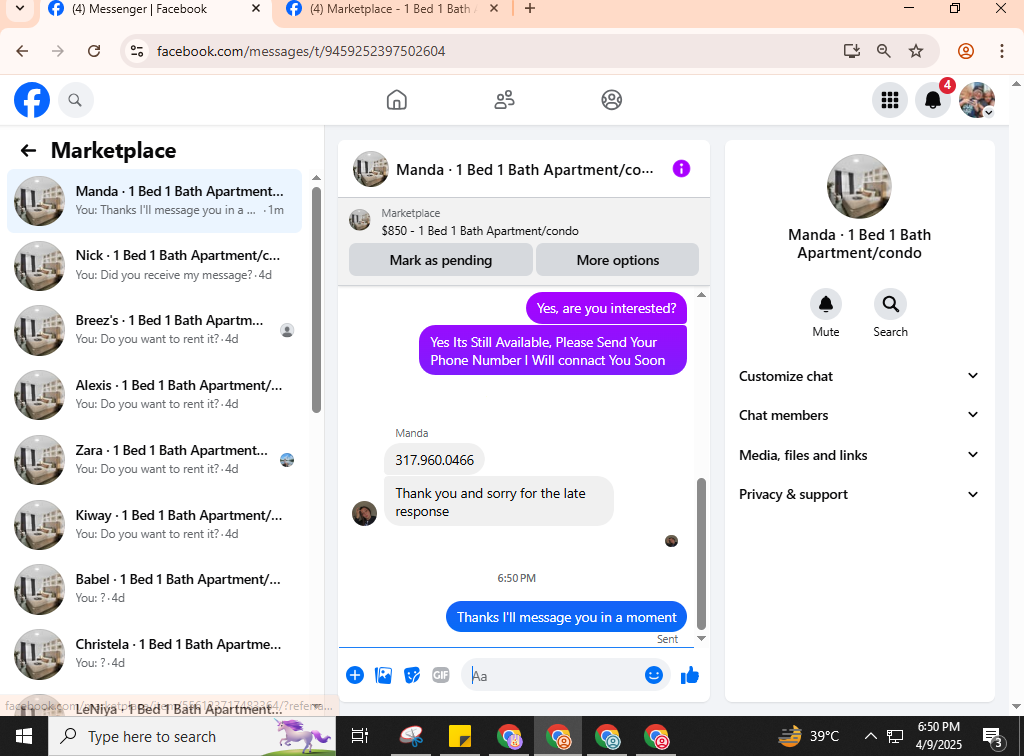Open the Chrome profile icon
Screen dimensions: 1024x756
pos(966,51)
